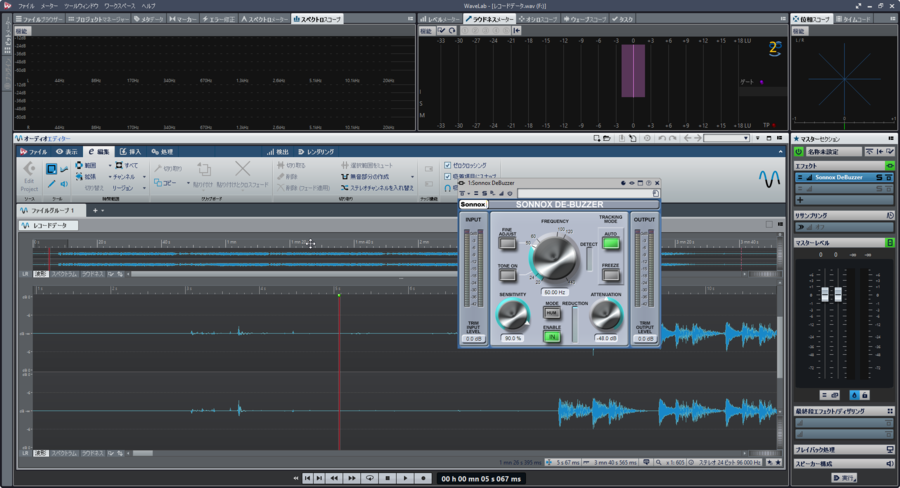Click the 実行 button

844,478
